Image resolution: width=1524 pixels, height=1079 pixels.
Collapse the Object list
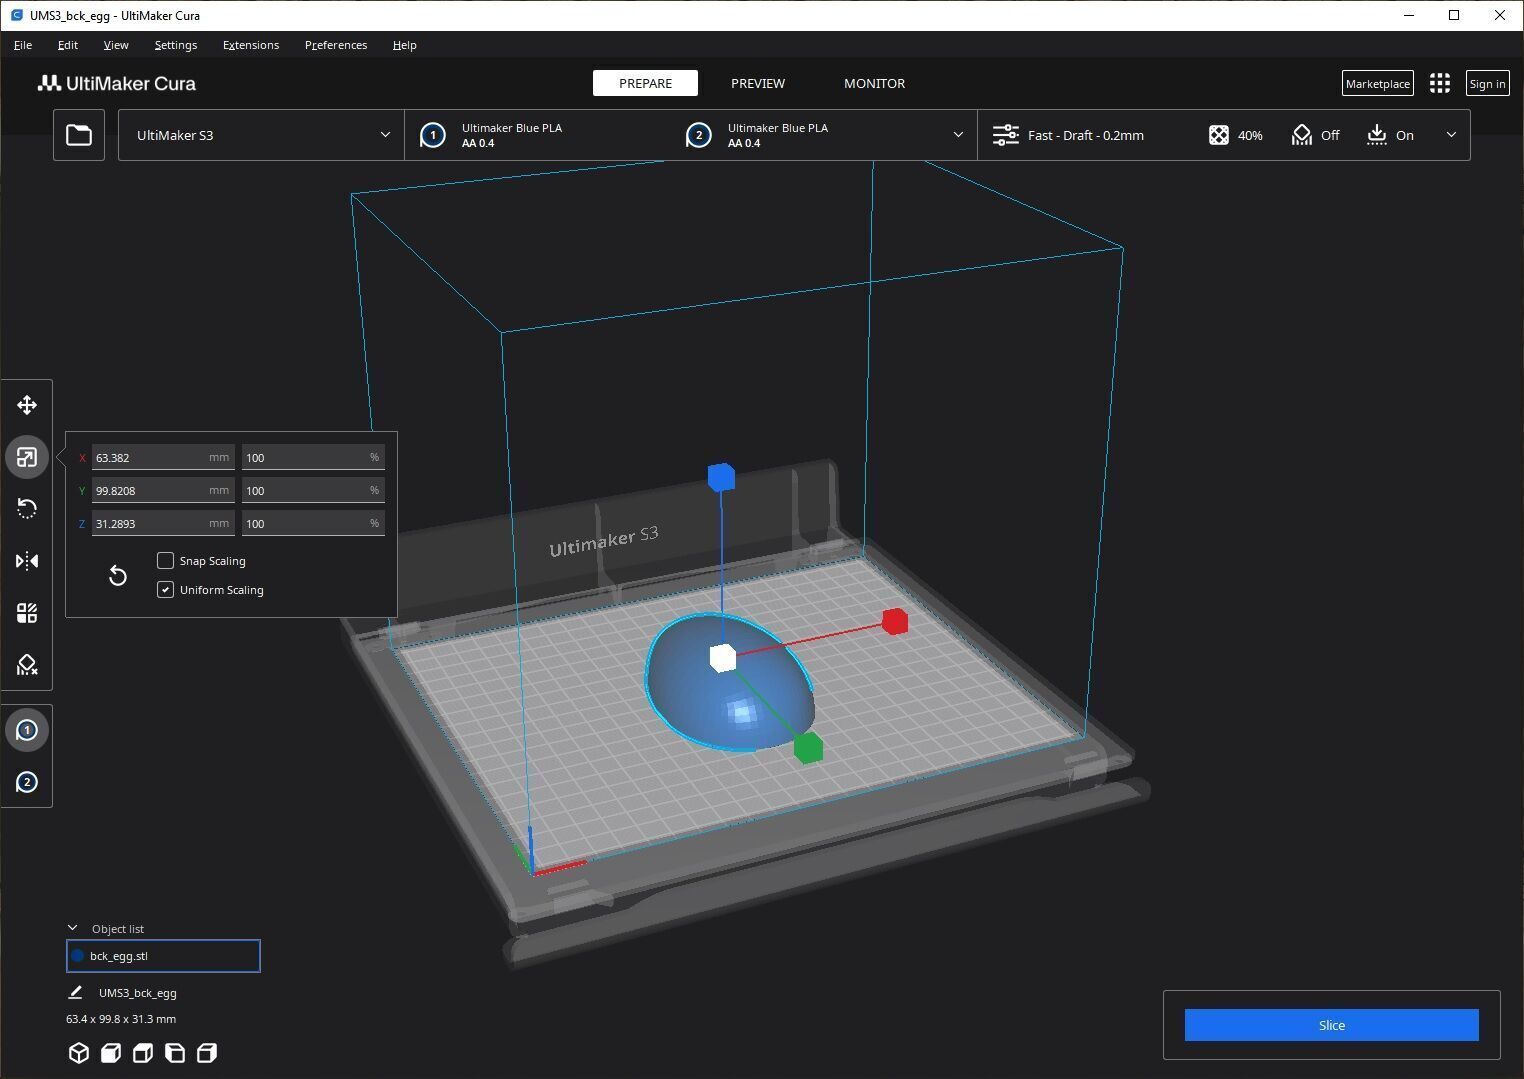[73, 928]
